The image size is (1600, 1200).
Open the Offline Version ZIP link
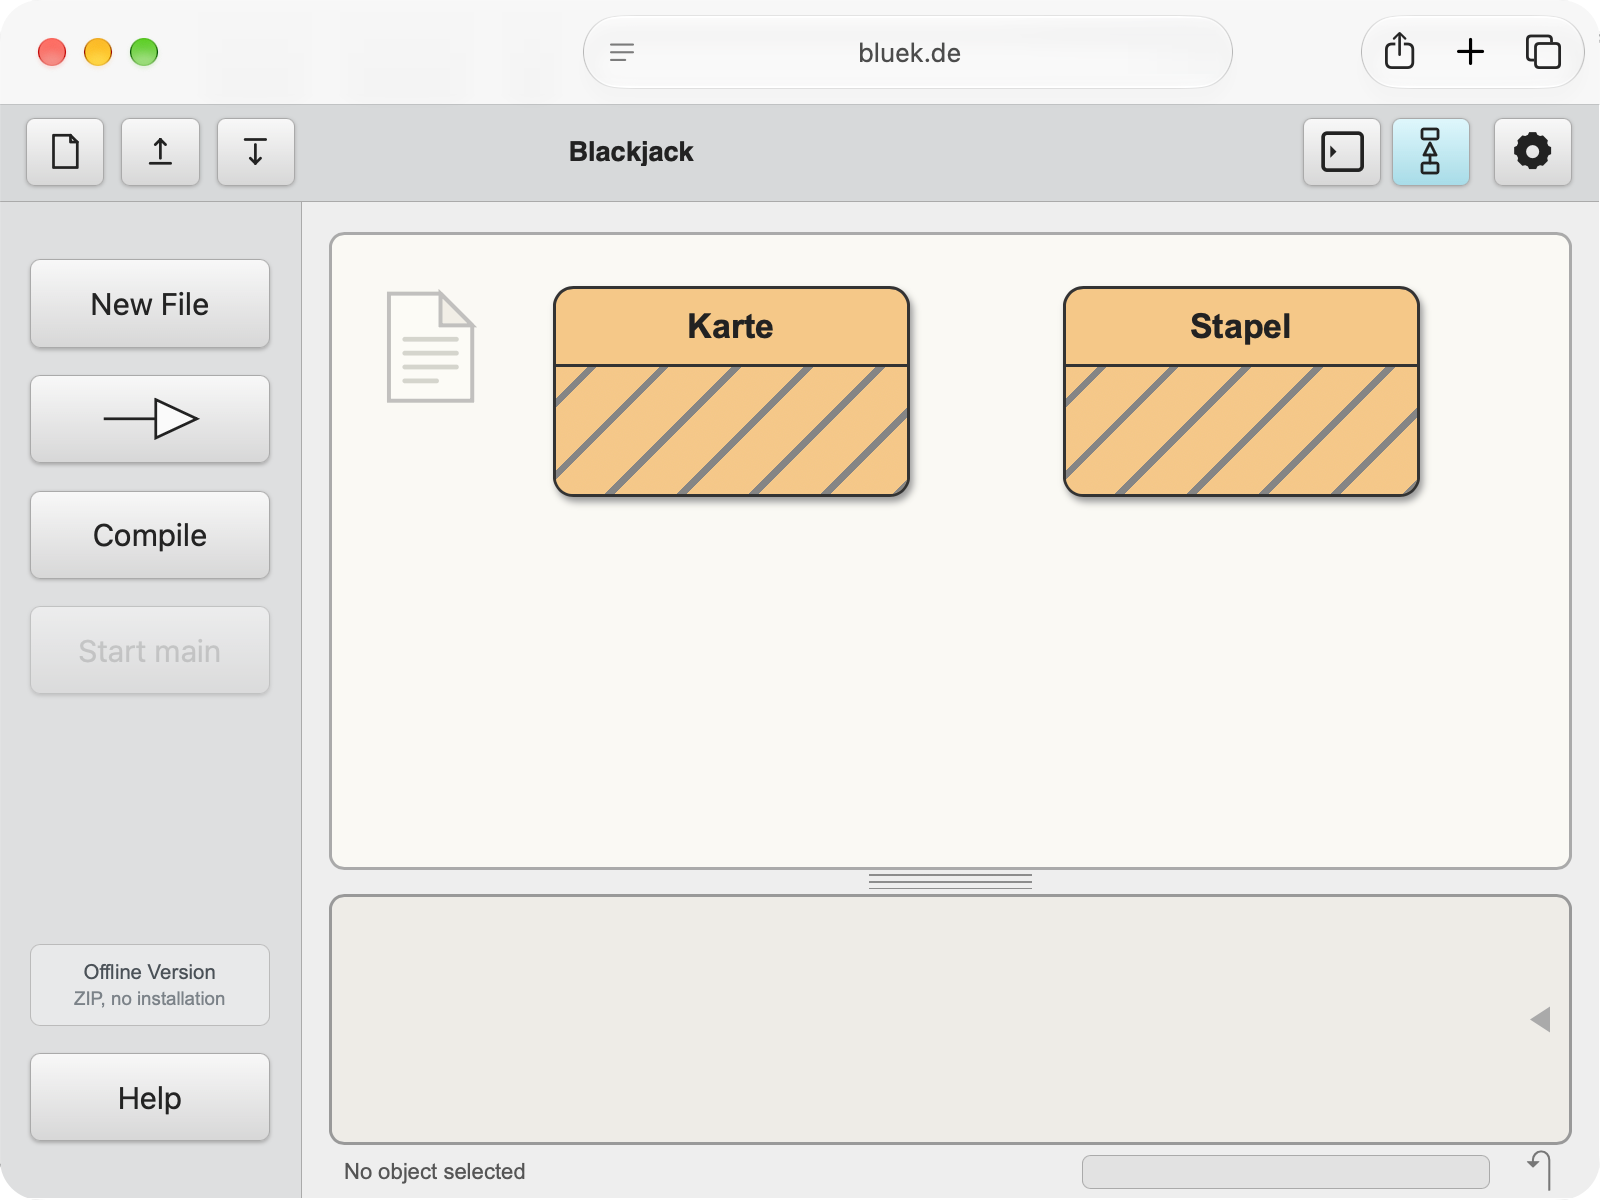point(150,985)
